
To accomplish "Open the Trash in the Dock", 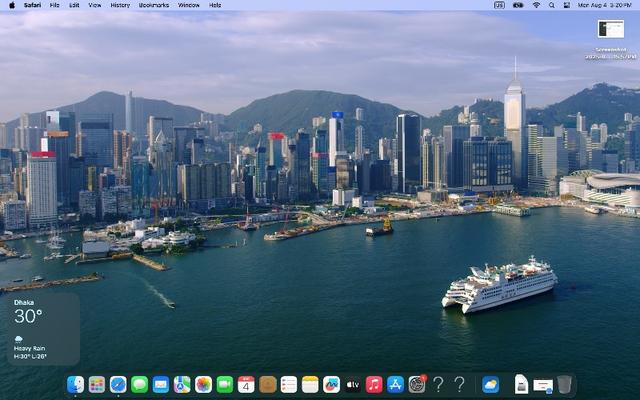I will point(565,384).
